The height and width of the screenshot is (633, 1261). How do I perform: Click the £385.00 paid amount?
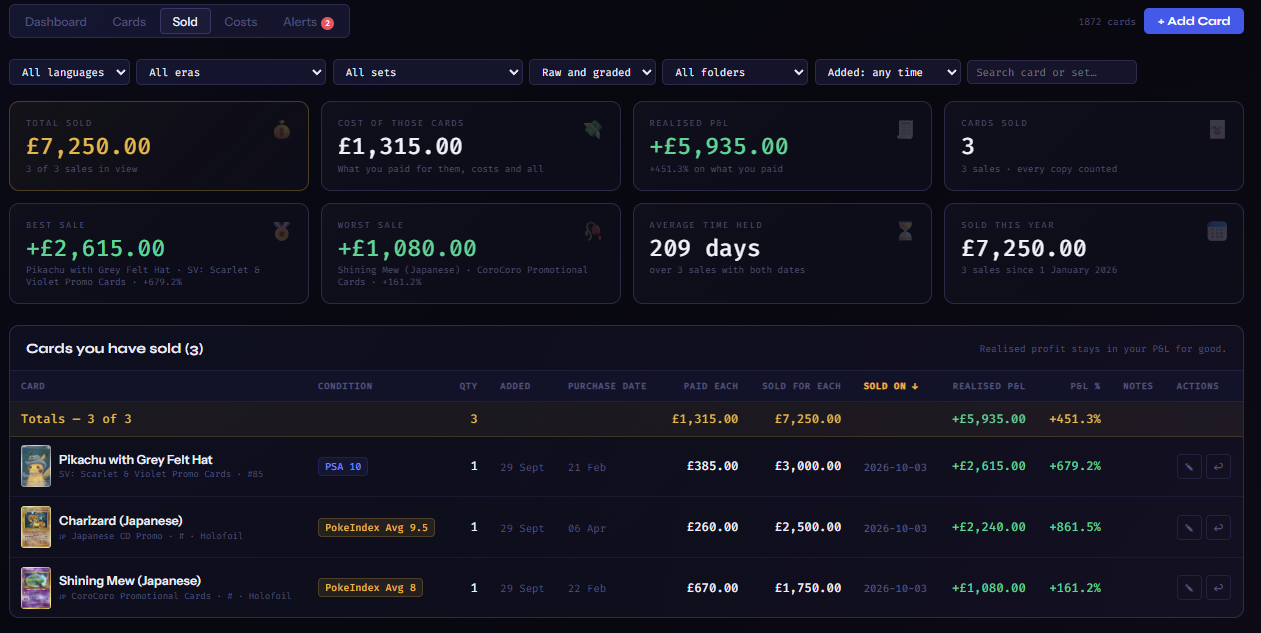click(713, 467)
